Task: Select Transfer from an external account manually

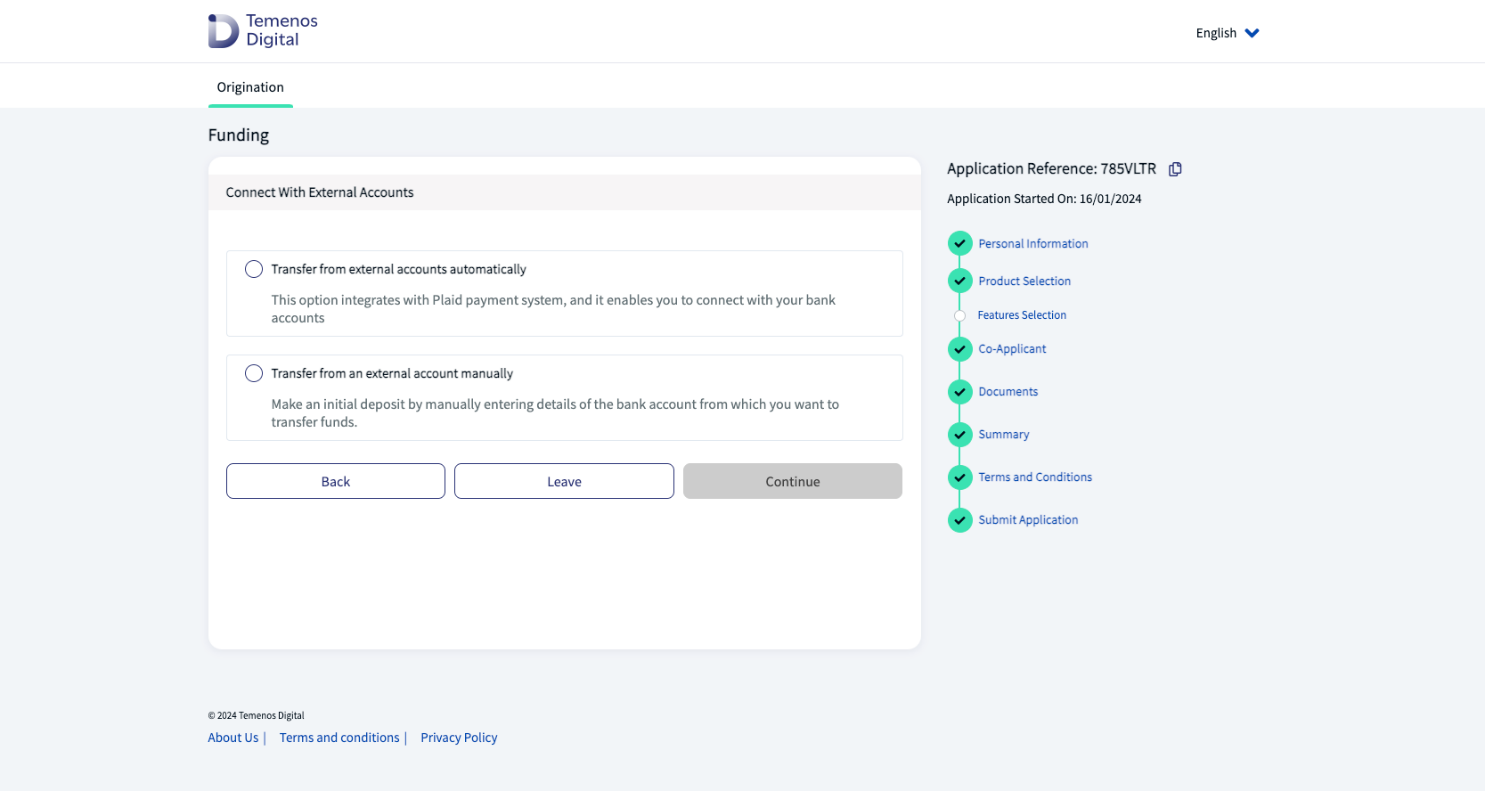Action: coord(254,373)
